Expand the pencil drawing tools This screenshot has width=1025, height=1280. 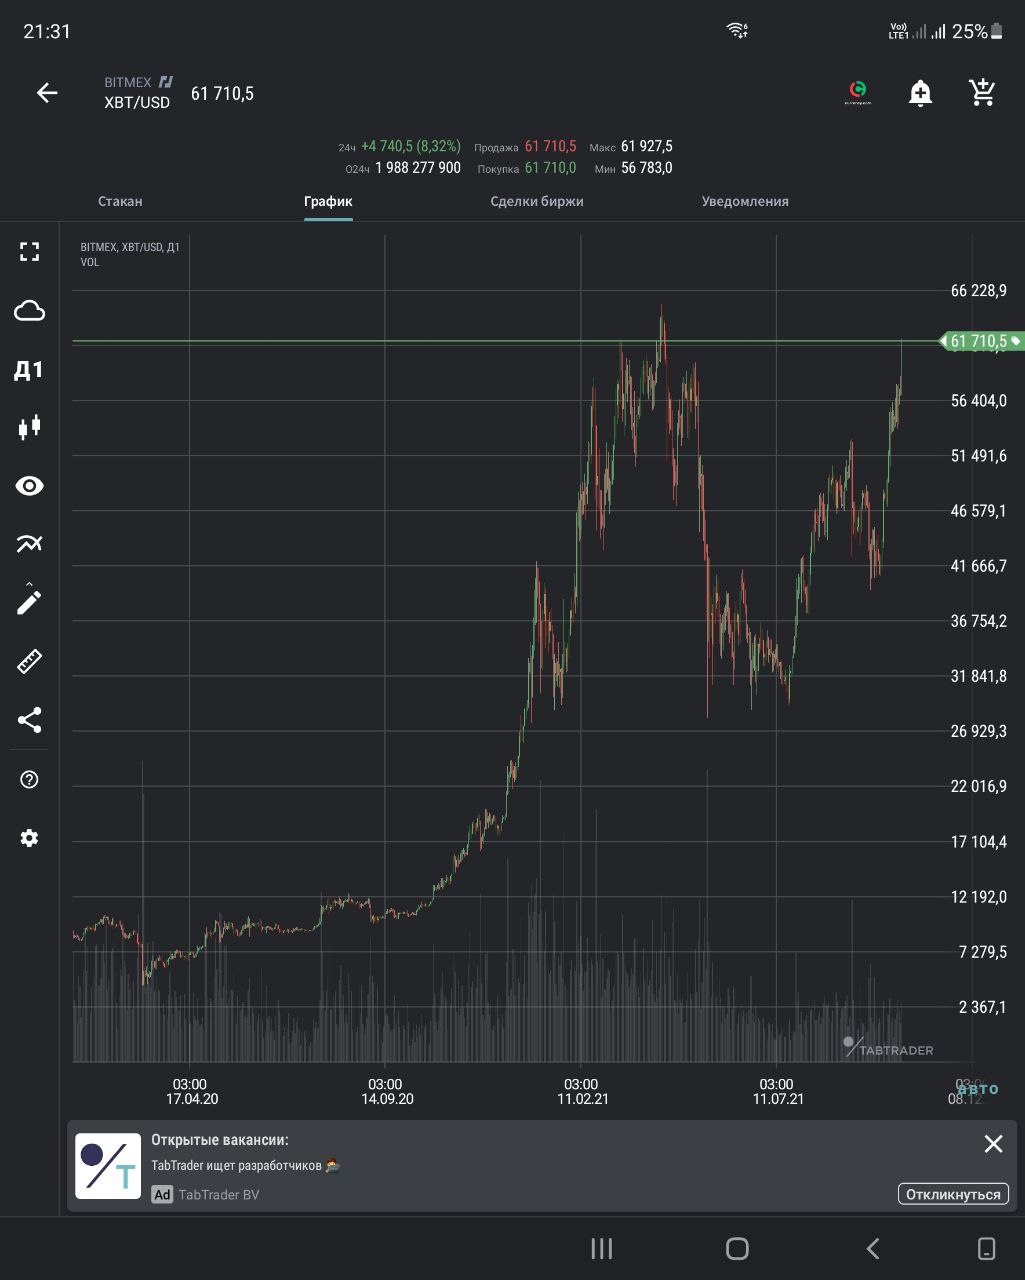tap(29, 602)
